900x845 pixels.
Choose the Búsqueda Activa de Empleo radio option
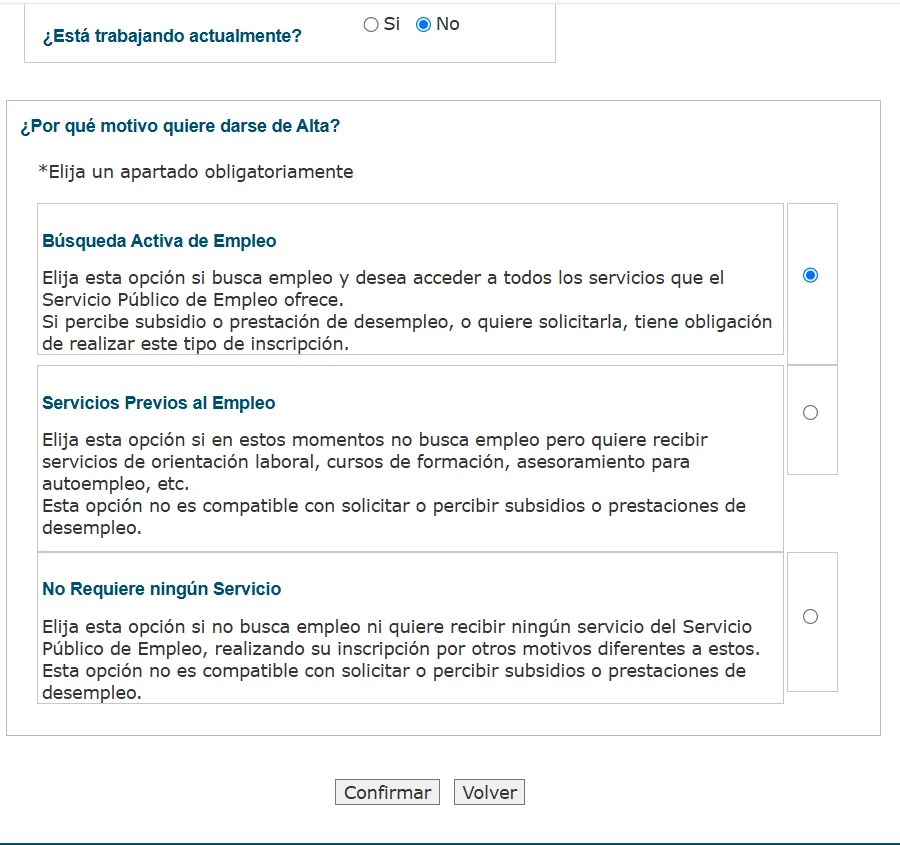click(x=810, y=276)
